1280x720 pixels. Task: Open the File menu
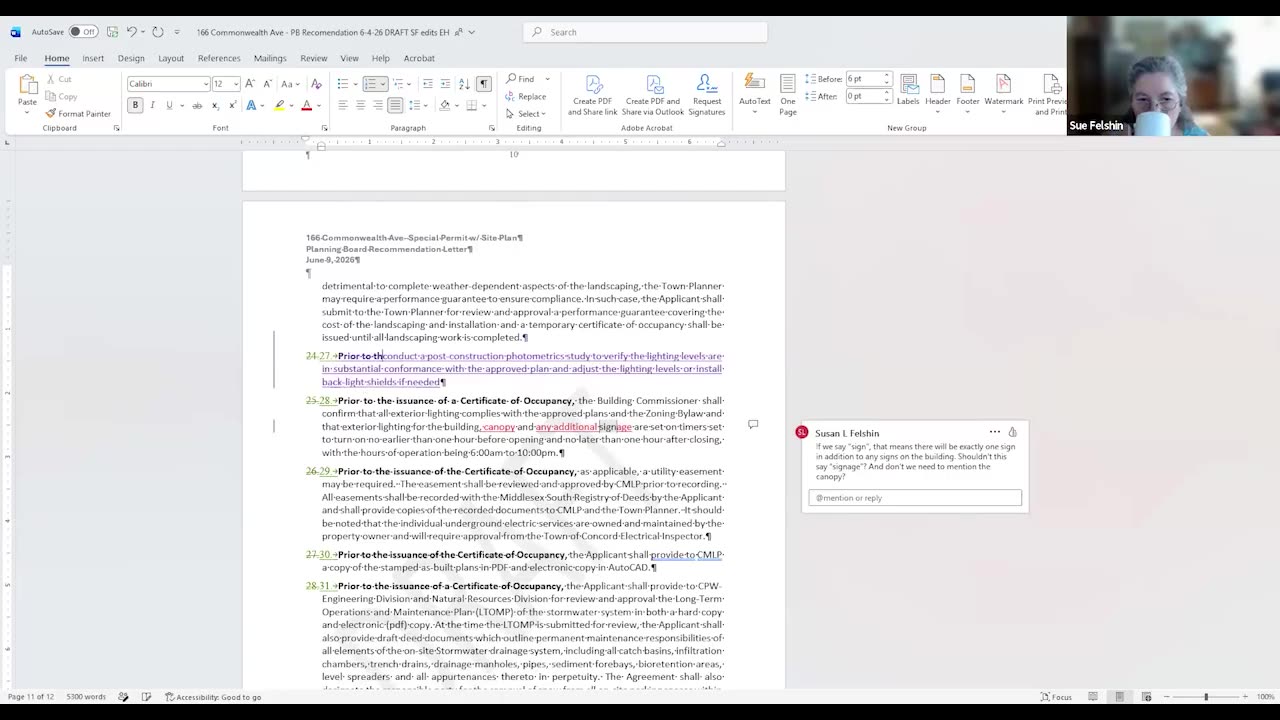[x=20, y=59]
